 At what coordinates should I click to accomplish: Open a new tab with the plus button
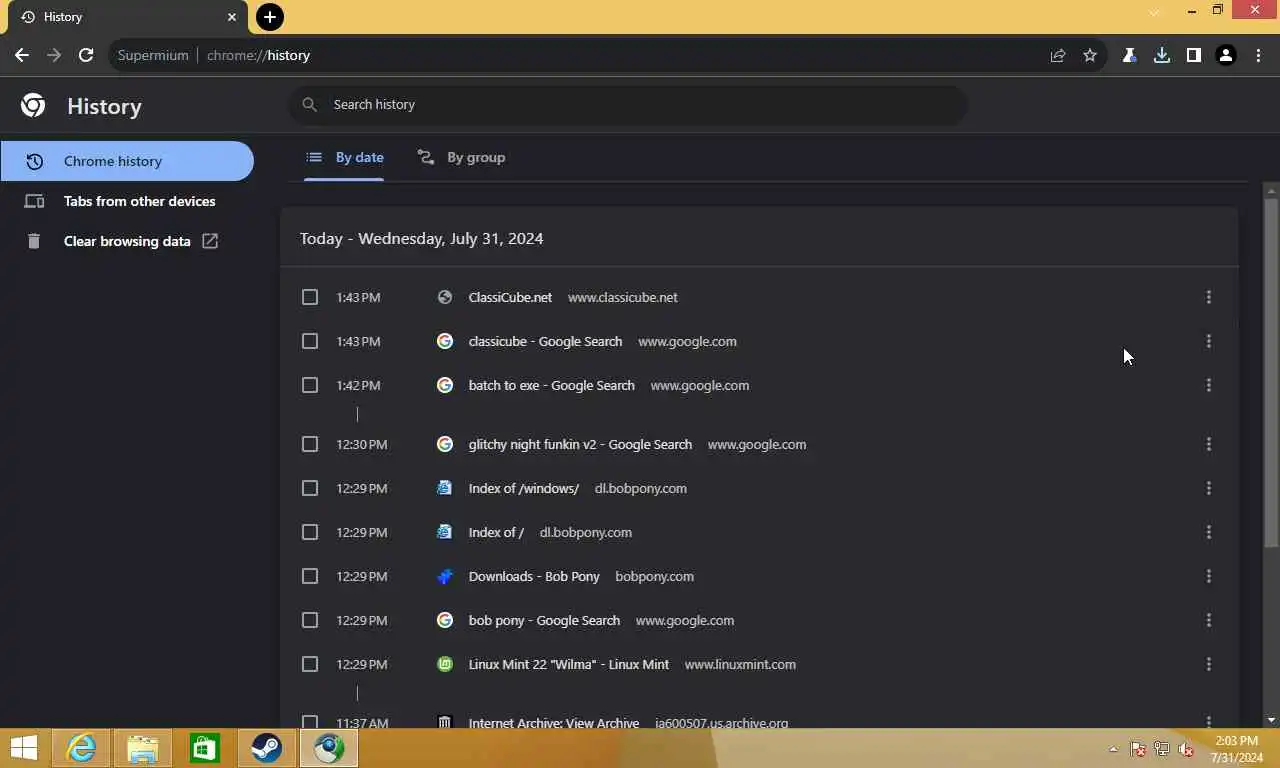(x=269, y=16)
